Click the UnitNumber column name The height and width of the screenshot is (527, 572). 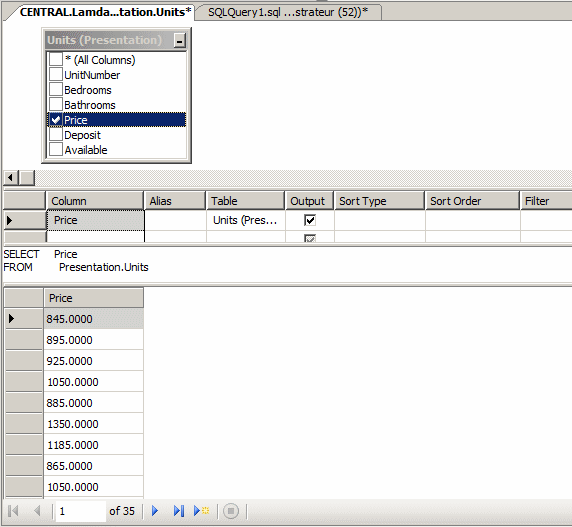[92, 75]
